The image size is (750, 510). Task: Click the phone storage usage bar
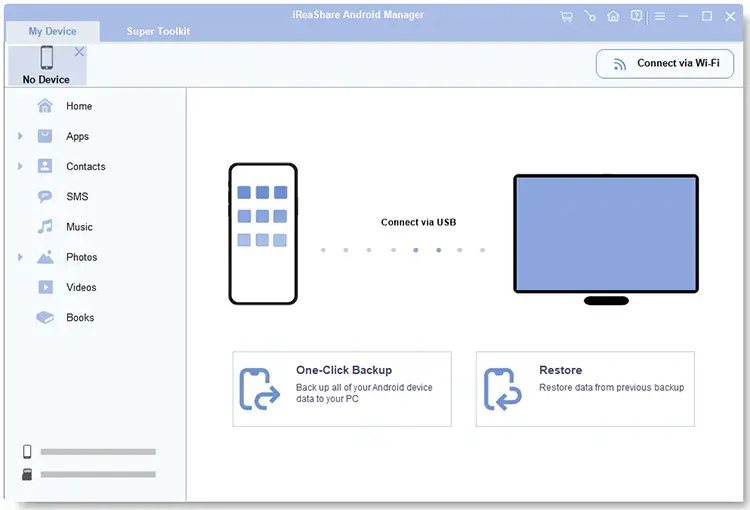[x=98, y=452]
